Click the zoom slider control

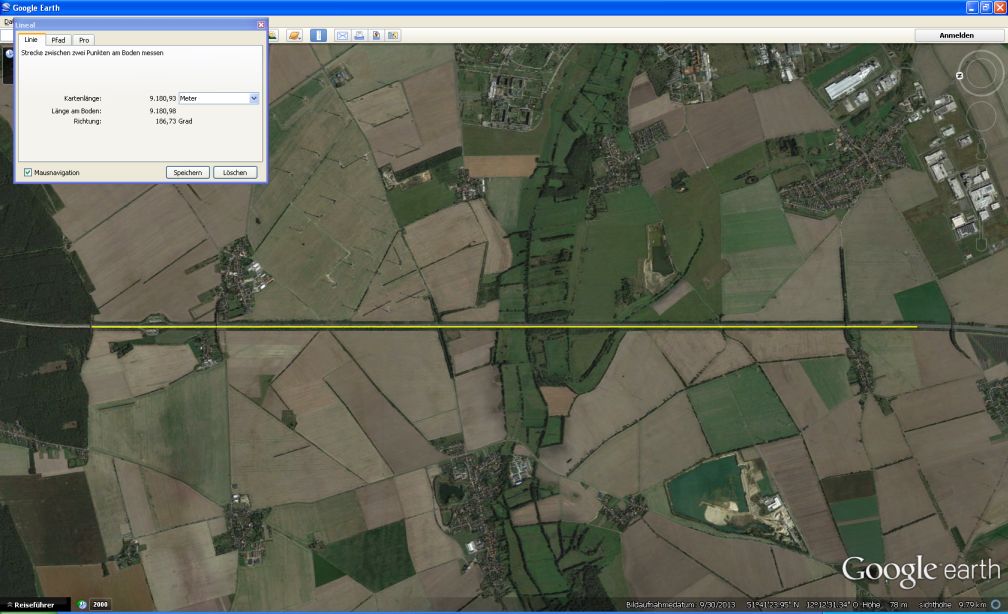click(x=982, y=196)
